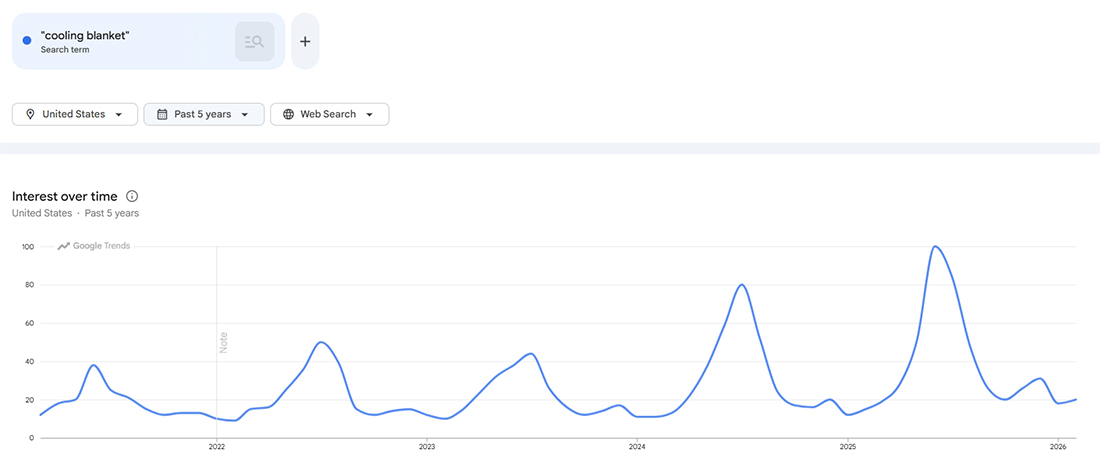Click the 2023 label on x-axis

(x=427, y=446)
